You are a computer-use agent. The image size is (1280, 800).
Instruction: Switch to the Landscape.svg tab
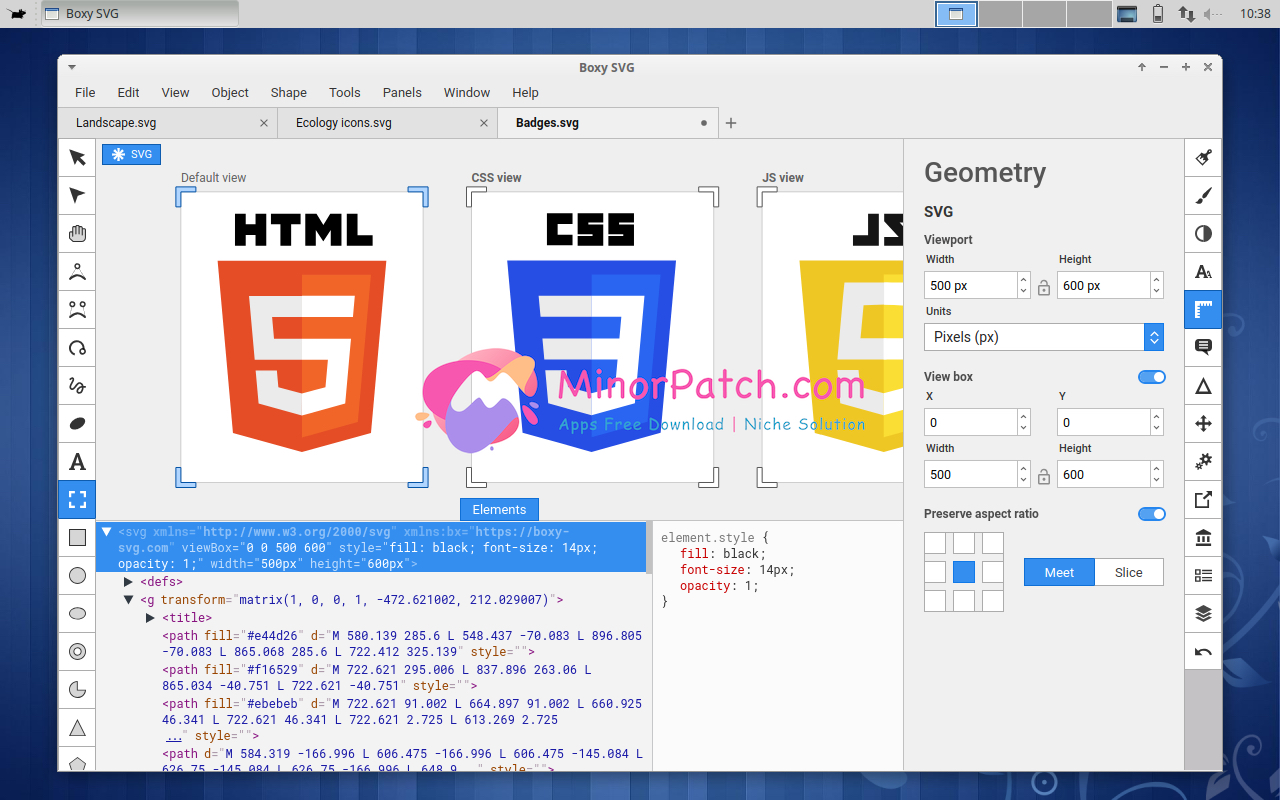click(167, 123)
